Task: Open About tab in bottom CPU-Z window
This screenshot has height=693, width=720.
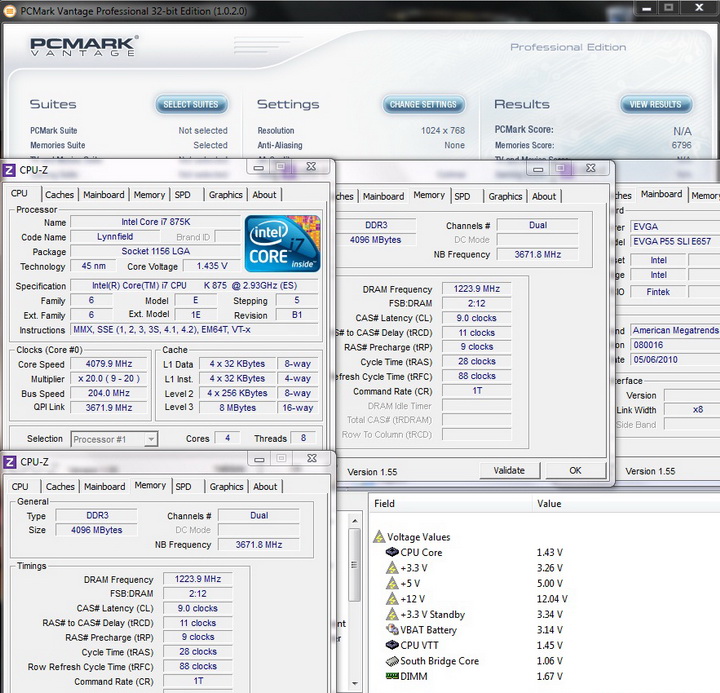Action: point(265,487)
